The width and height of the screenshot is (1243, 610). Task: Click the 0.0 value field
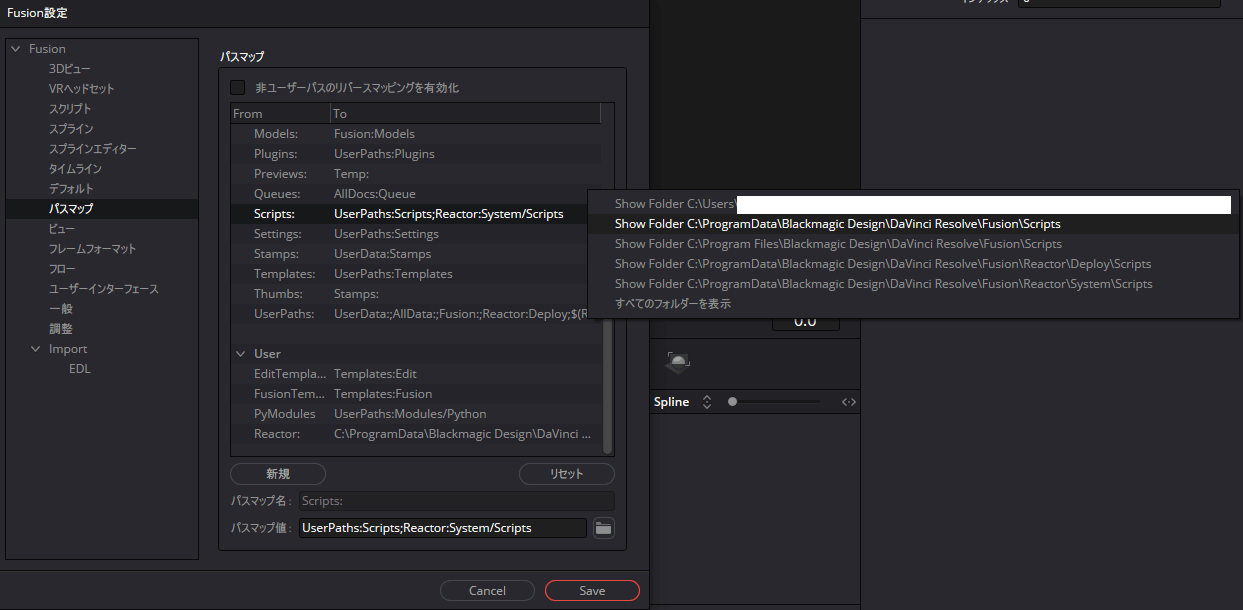tap(806, 322)
